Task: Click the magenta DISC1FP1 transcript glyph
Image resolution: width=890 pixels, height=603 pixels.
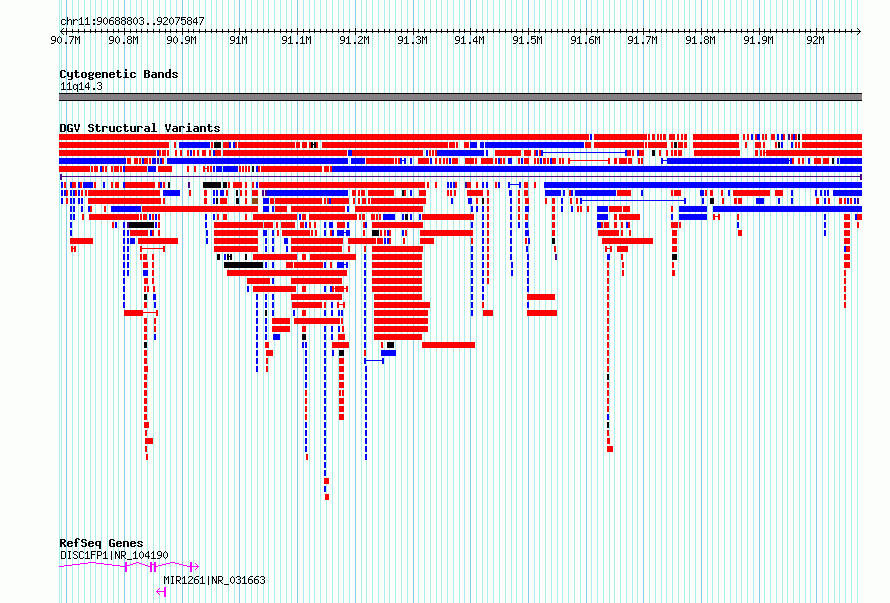Action: [x=129, y=566]
